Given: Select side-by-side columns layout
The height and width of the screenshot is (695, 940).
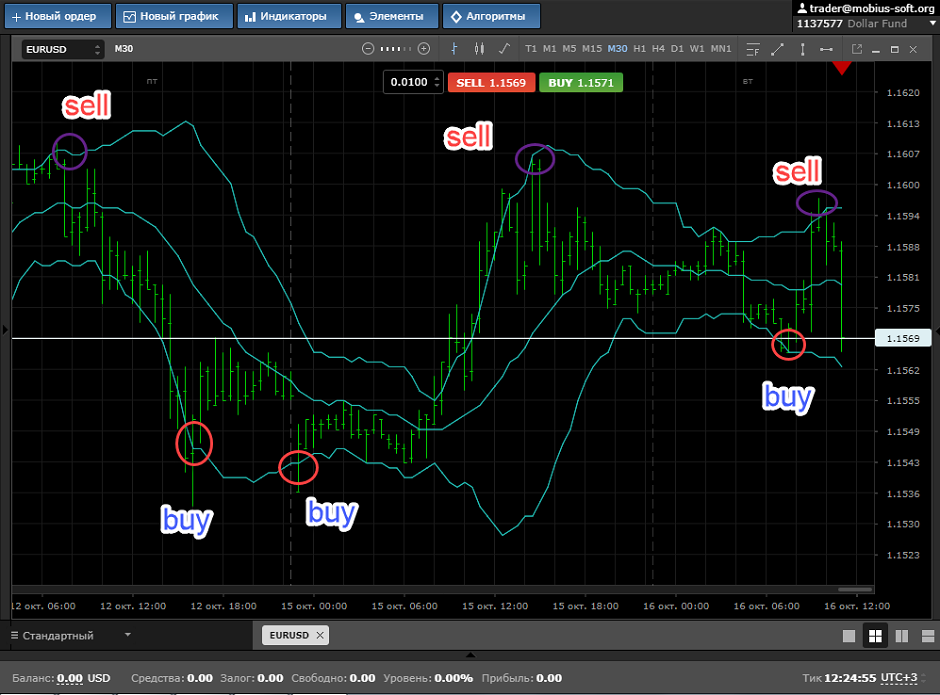Looking at the screenshot, I should click(902, 636).
